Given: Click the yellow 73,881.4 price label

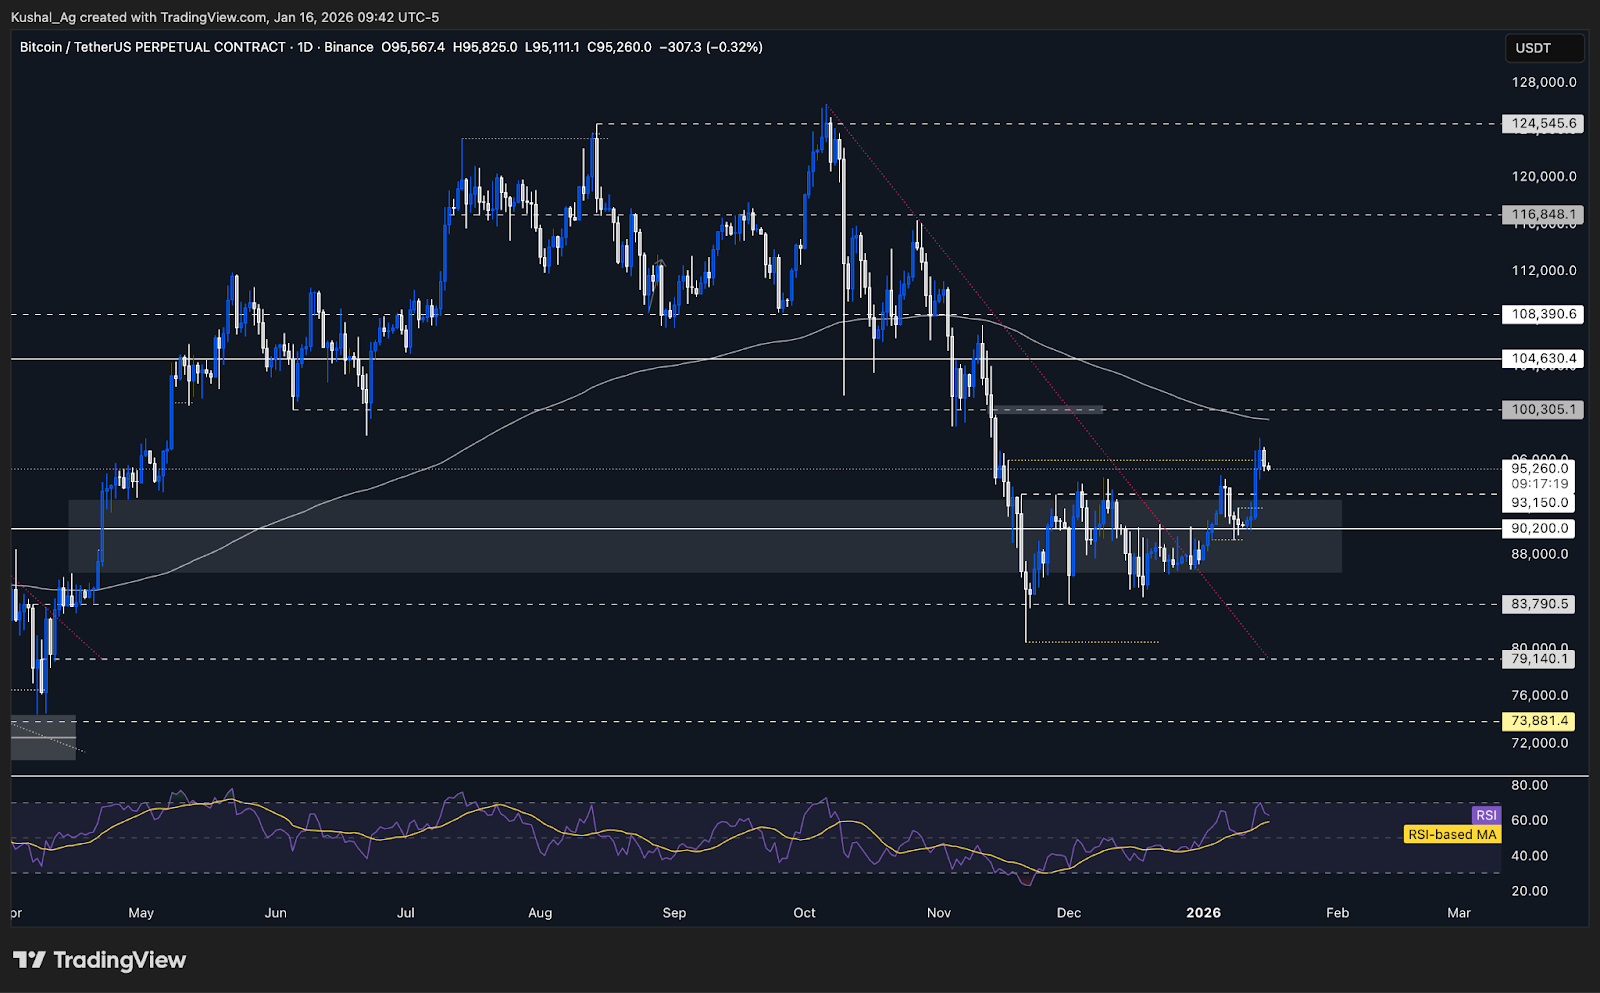Looking at the screenshot, I should point(1539,721).
